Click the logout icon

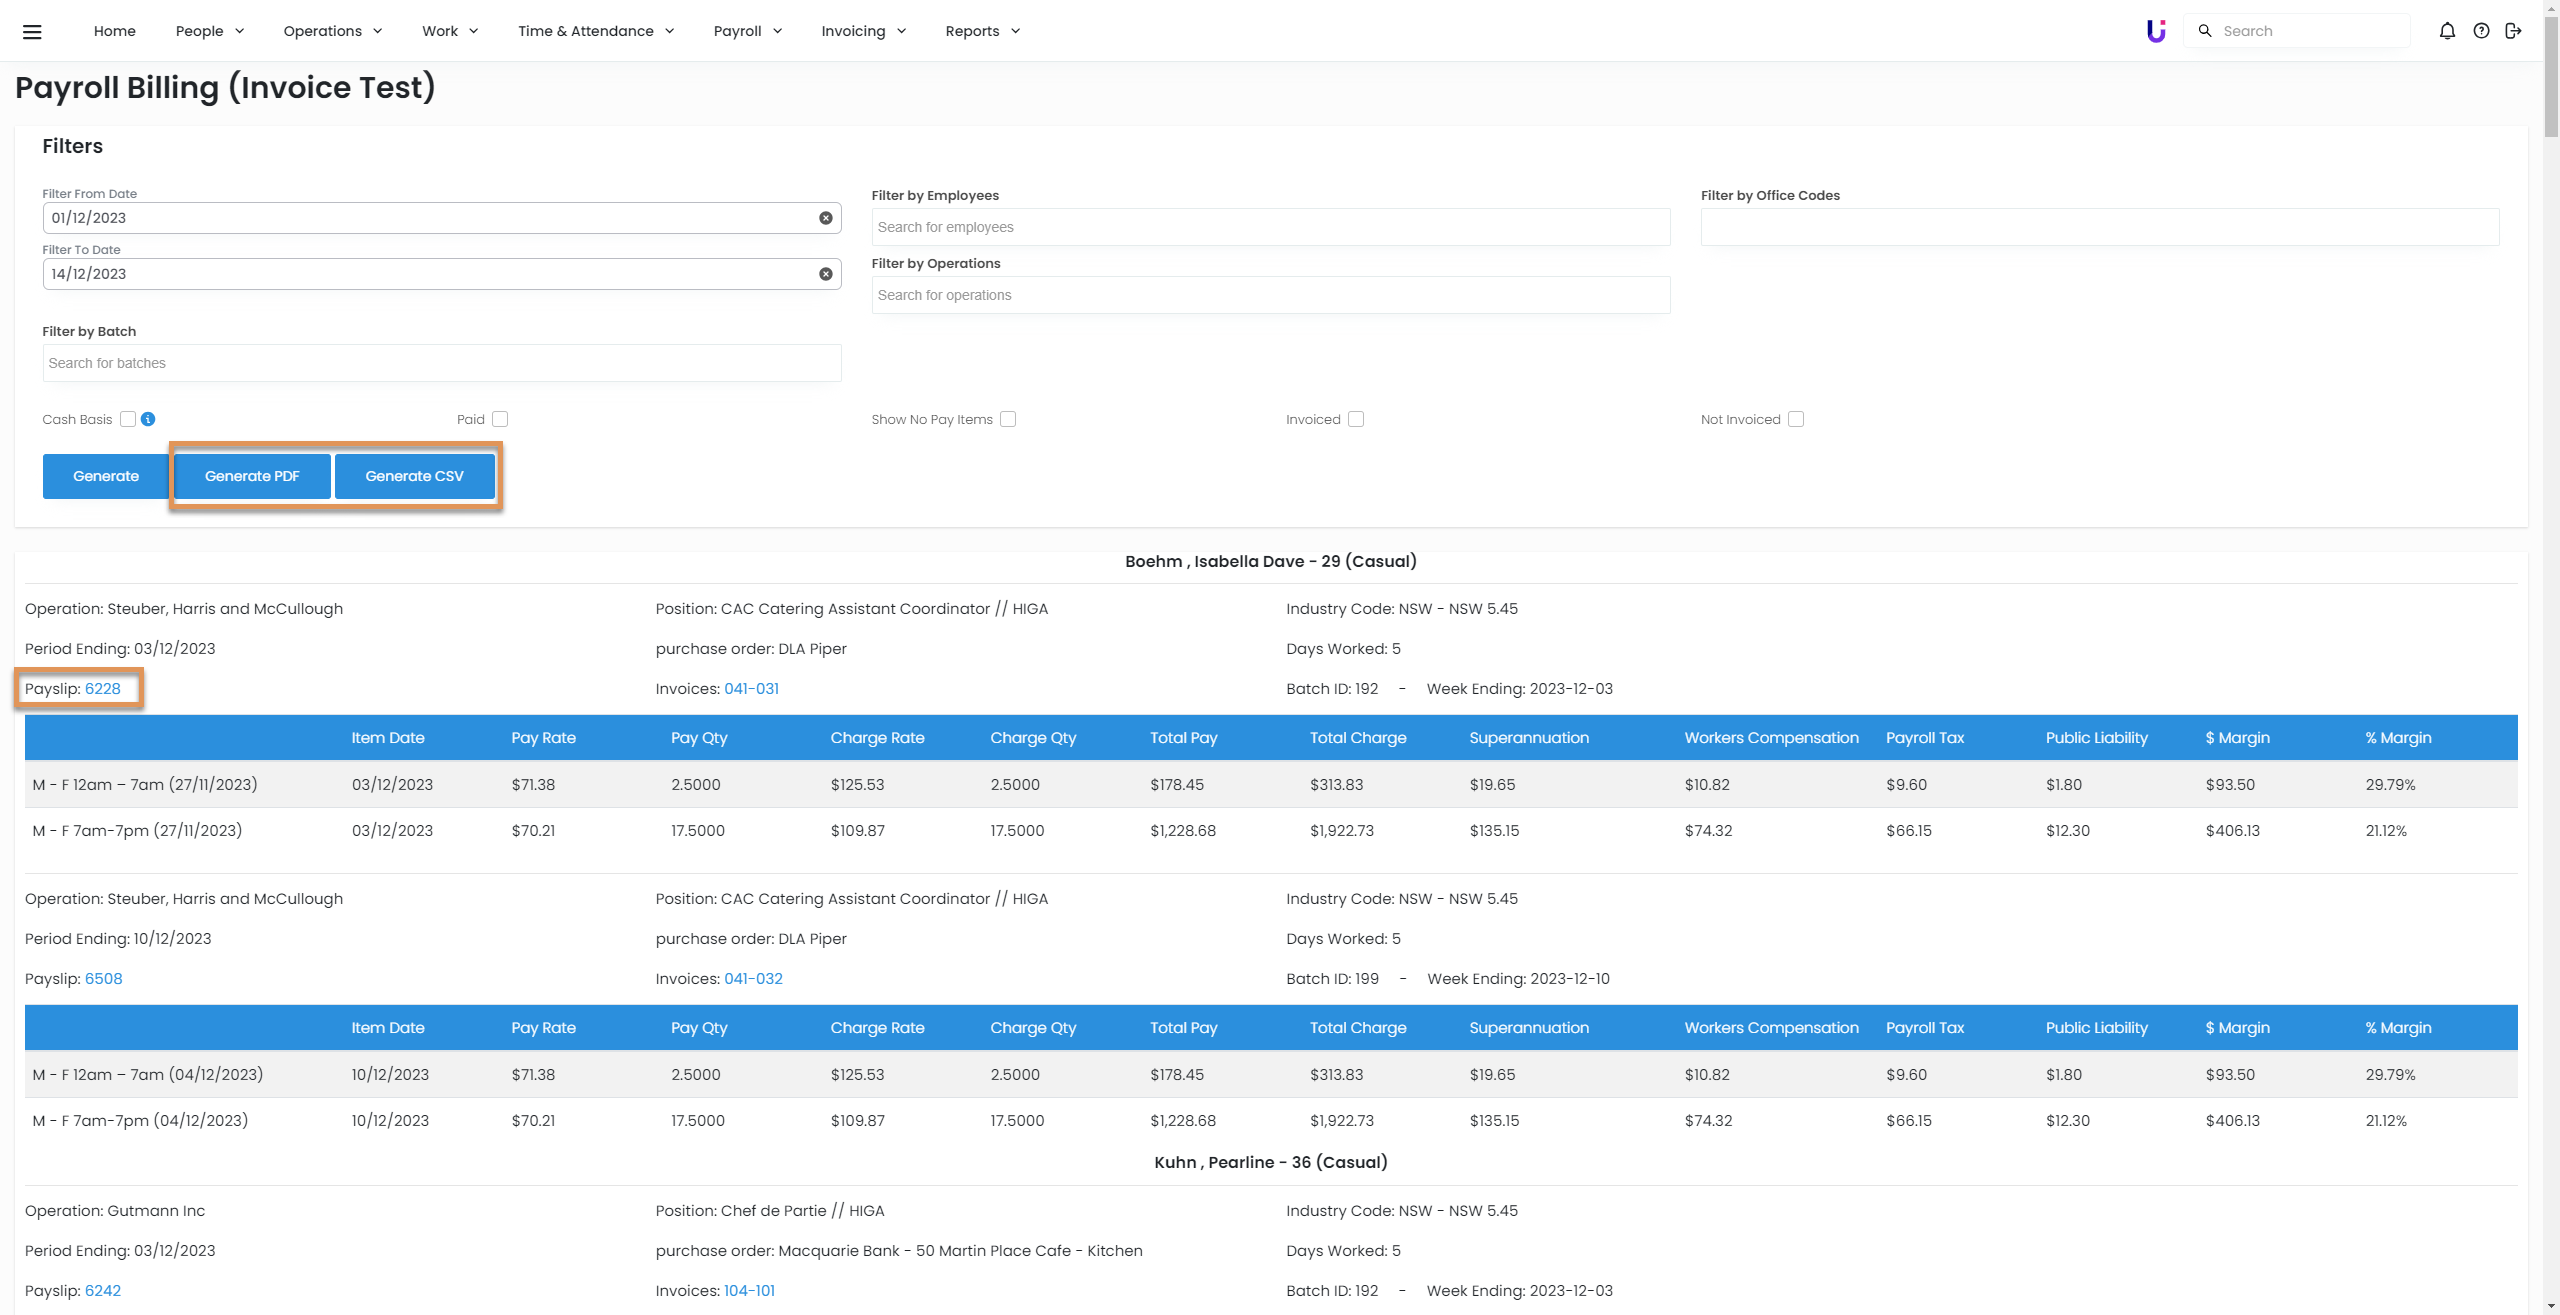point(2513,31)
